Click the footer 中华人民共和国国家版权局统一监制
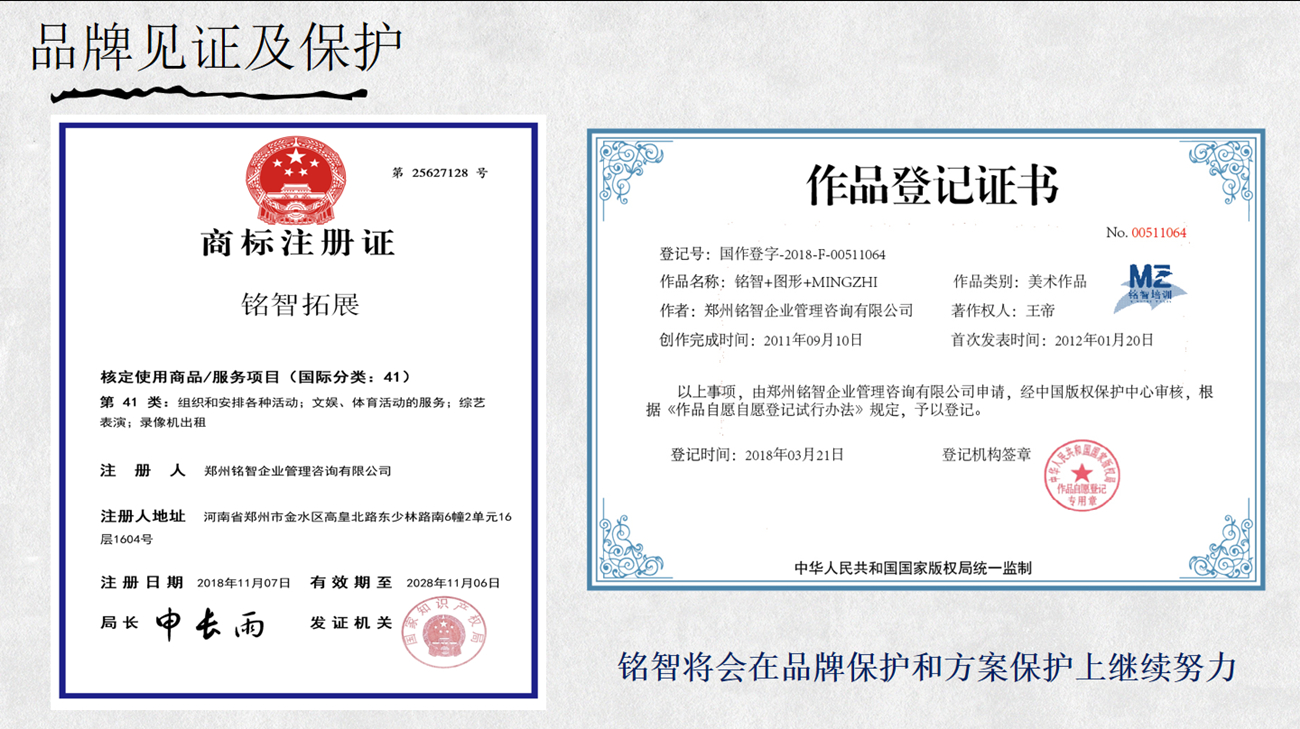This screenshot has width=1300, height=729. coord(912,568)
